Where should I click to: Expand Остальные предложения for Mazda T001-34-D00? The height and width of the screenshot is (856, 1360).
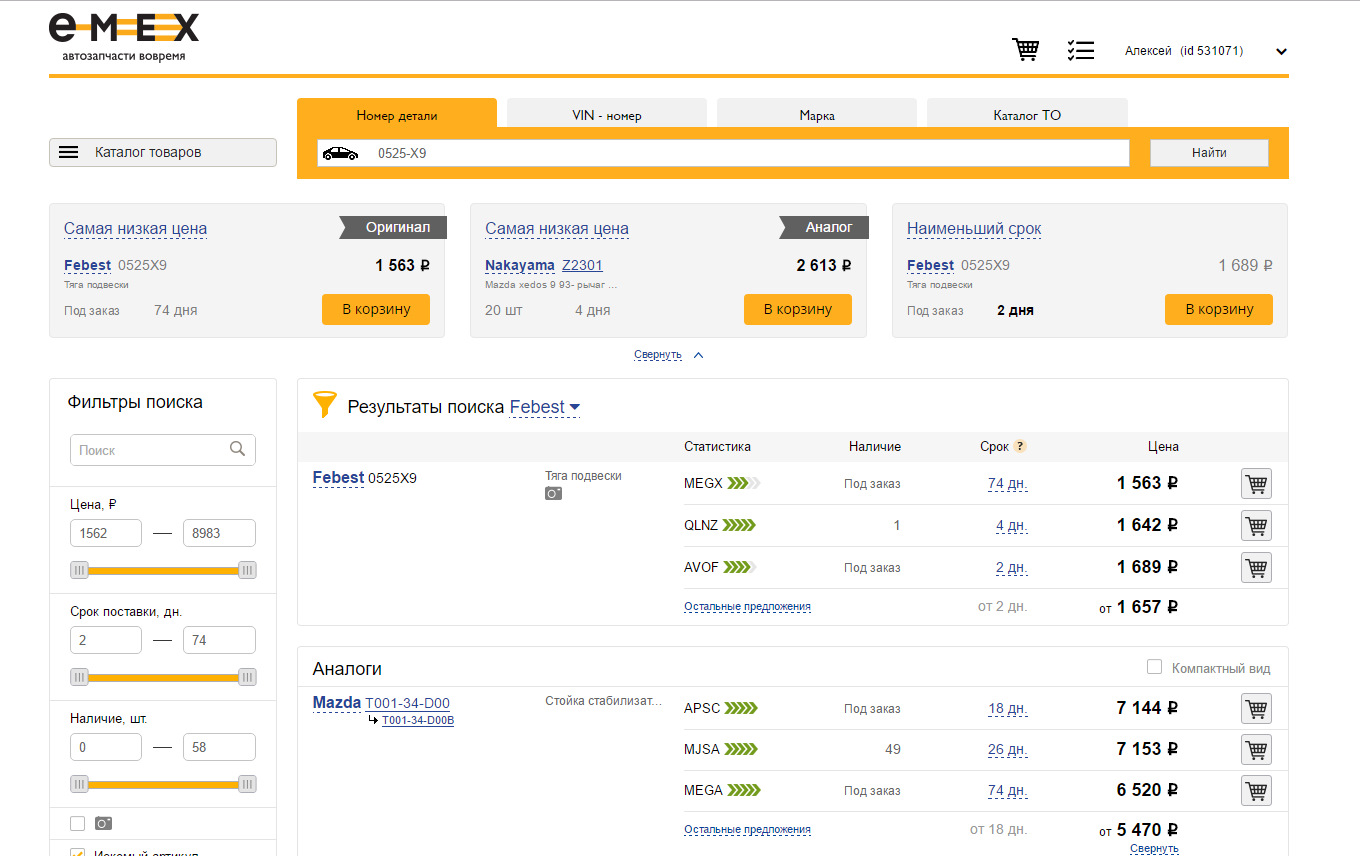(747, 830)
